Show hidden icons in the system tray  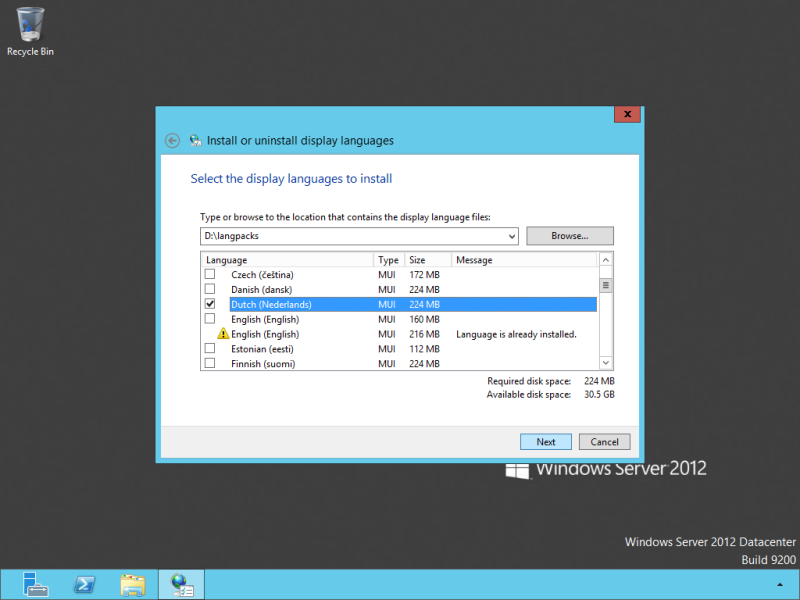[780, 585]
